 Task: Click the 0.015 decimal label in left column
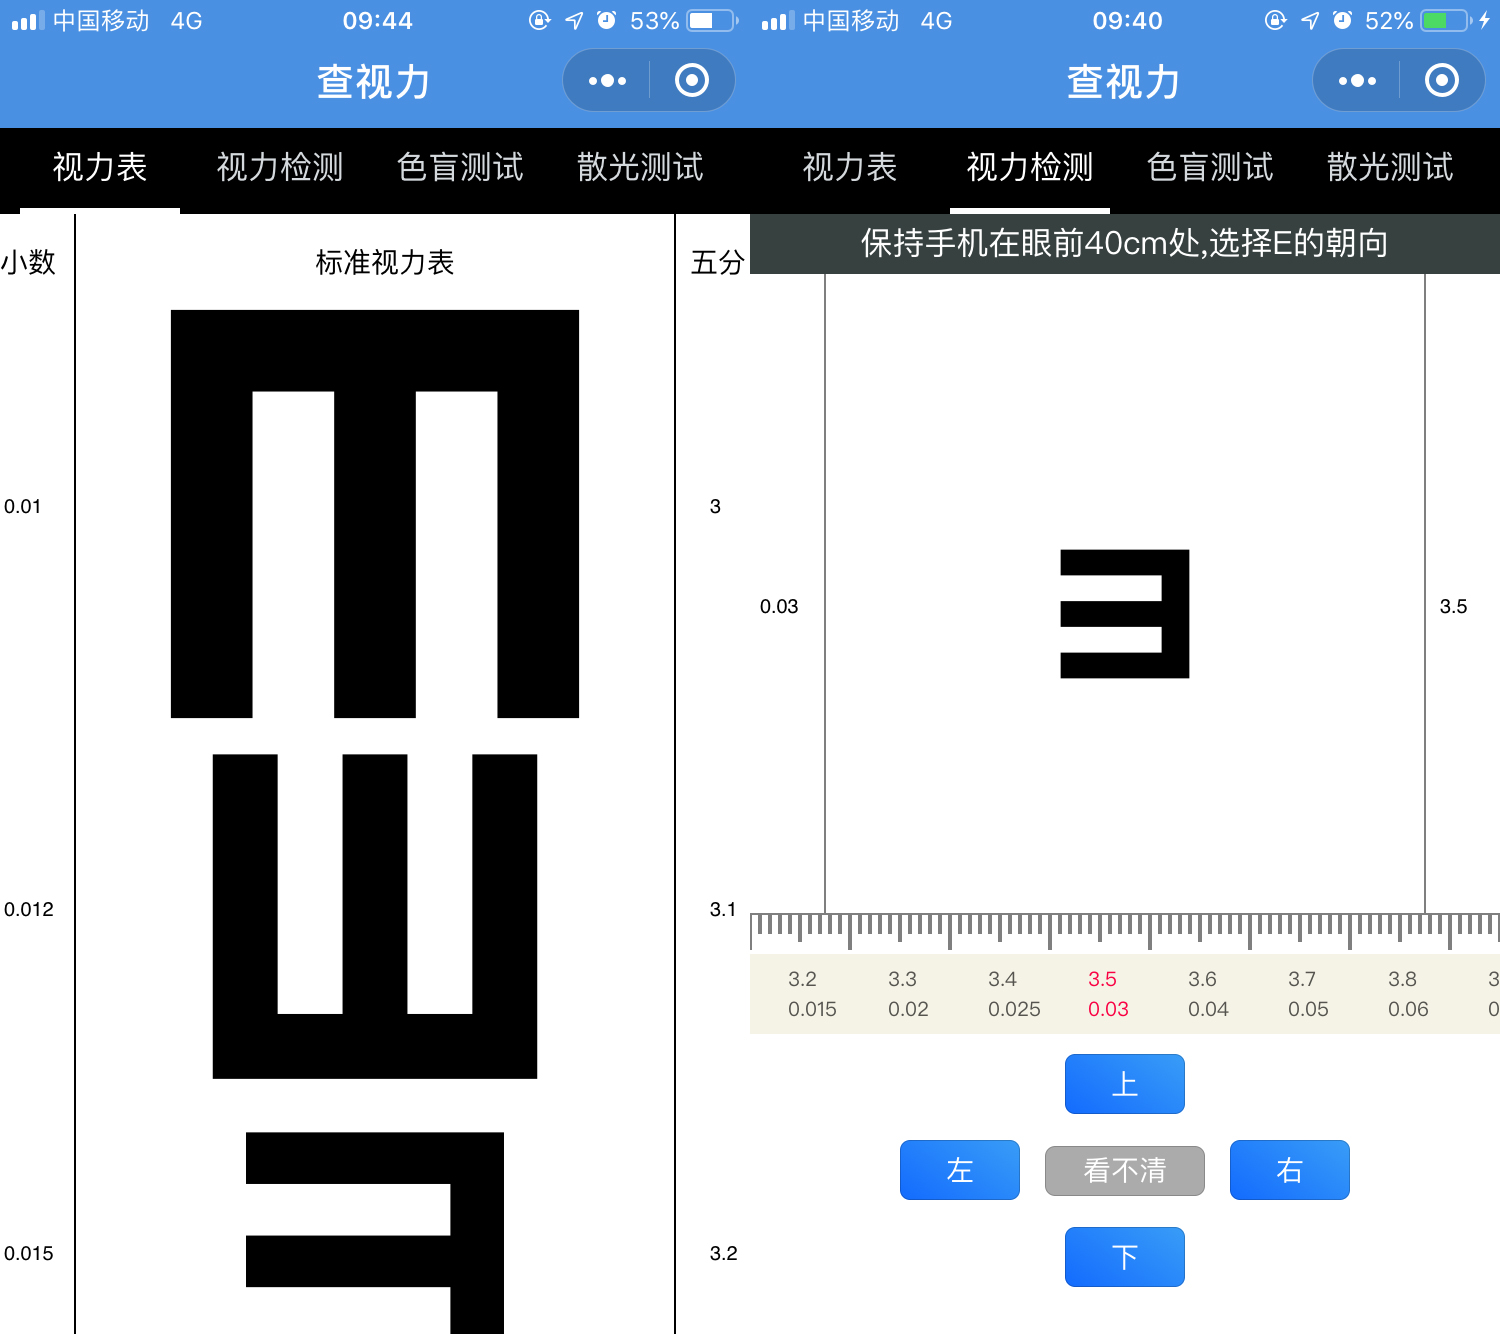[28, 1253]
